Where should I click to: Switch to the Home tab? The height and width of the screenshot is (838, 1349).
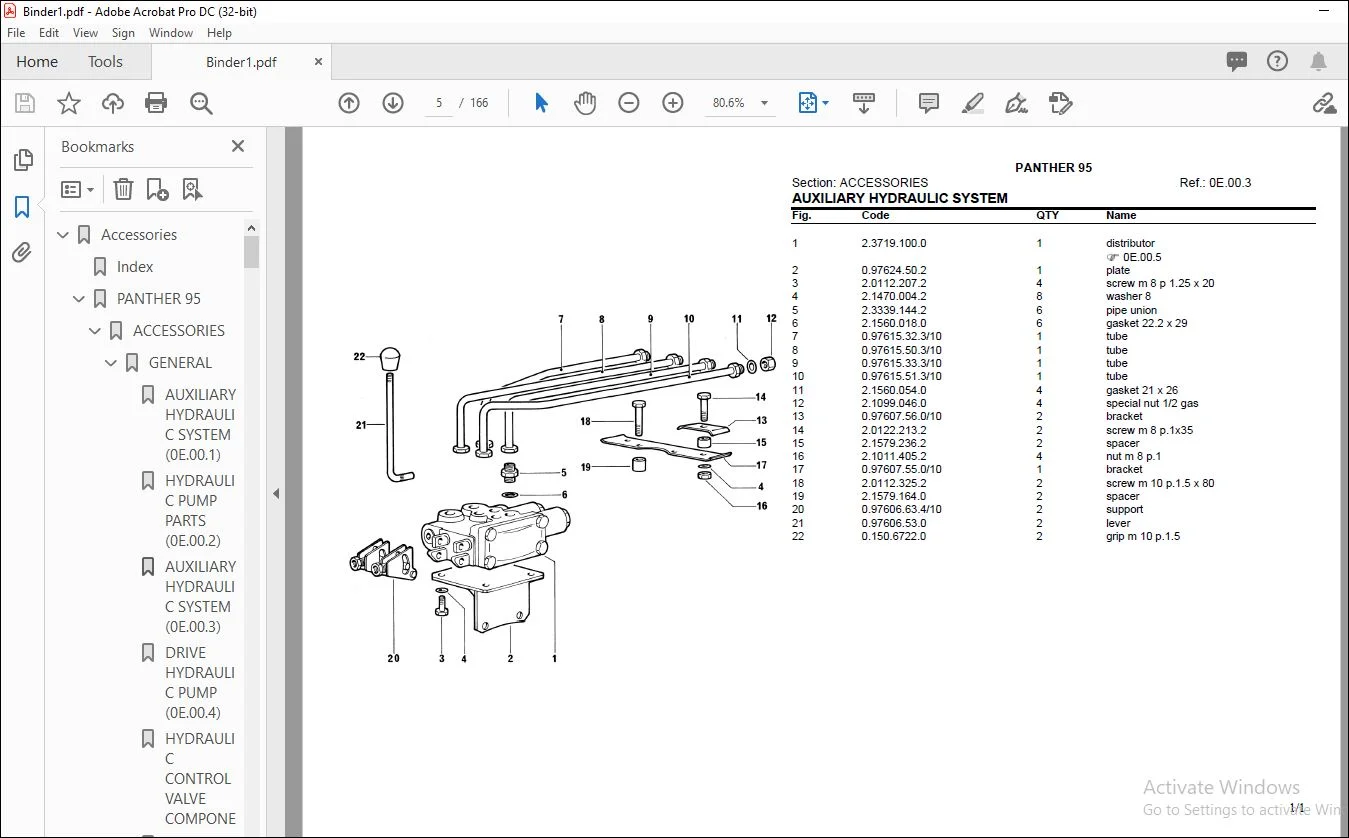coord(37,62)
